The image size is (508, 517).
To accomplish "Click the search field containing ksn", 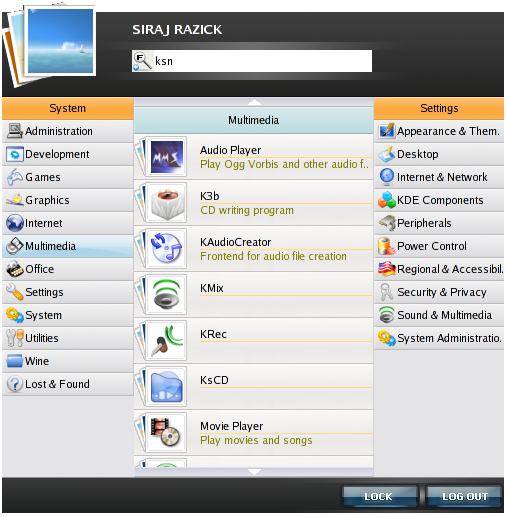I will click(x=252, y=61).
